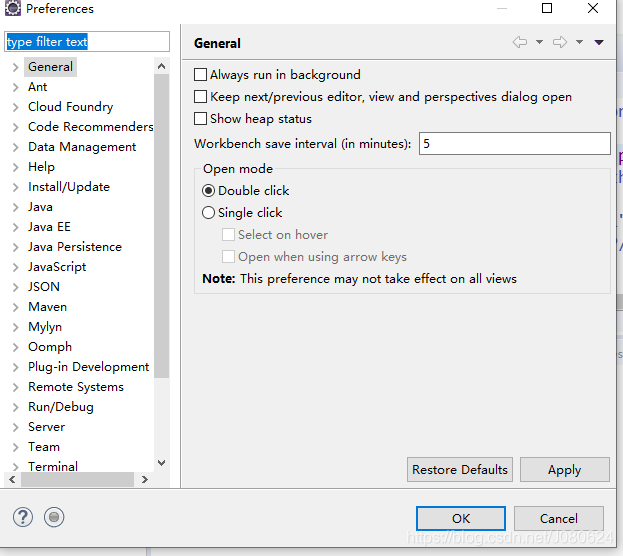The height and width of the screenshot is (556, 623).
Task: Click the type filter text field
Action: [87, 41]
